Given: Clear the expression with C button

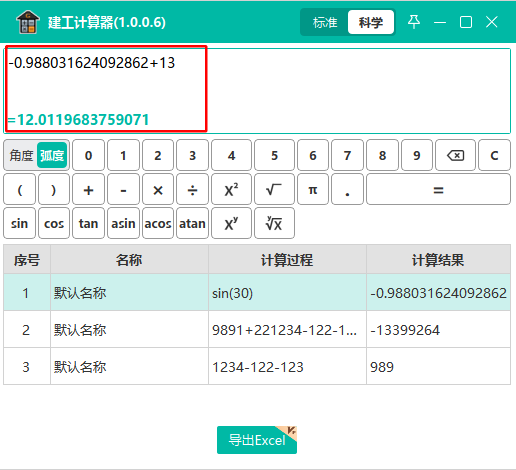Looking at the screenshot, I should point(494,155).
